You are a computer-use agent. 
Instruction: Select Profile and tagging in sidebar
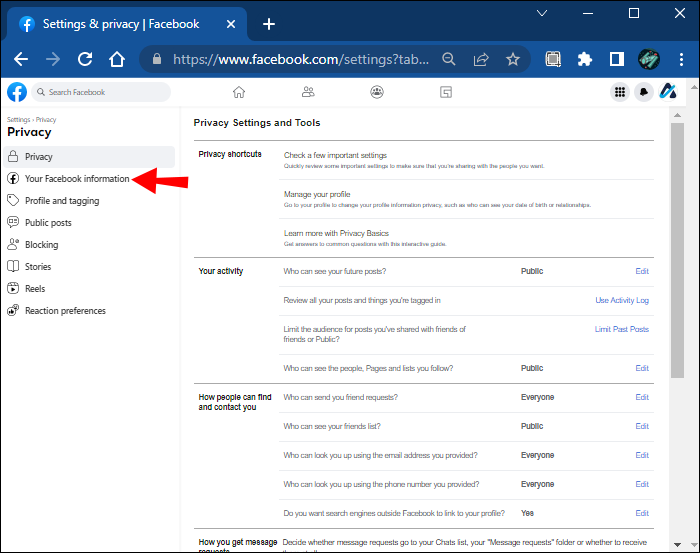point(61,201)
